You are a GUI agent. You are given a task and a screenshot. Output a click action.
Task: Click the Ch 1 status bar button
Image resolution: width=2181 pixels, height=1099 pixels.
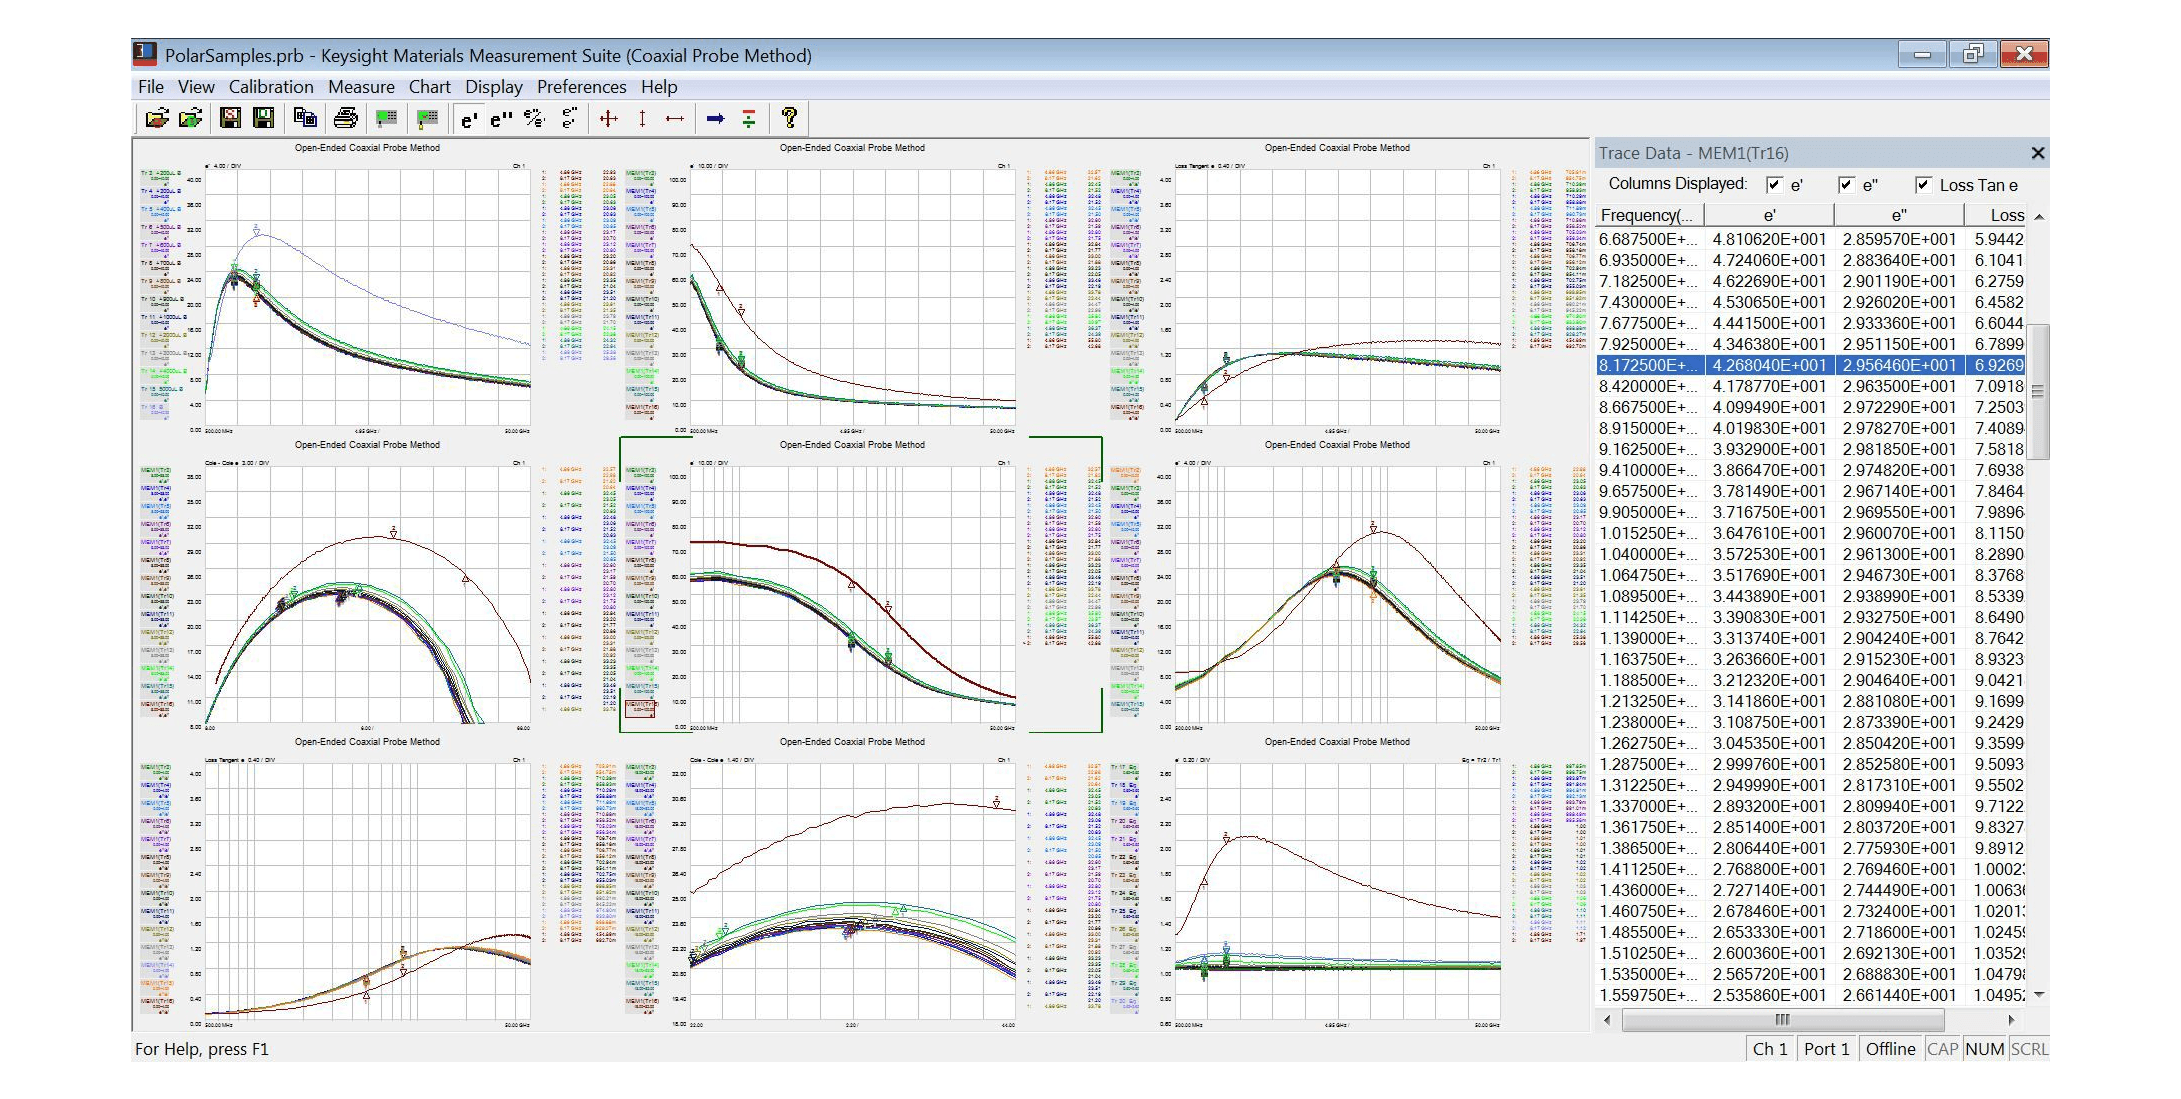pyautogui.click(x=1770, y=1049)
